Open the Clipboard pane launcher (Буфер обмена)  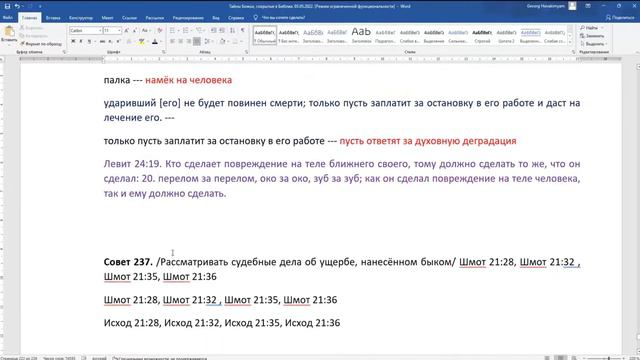[x=64, y=52]
